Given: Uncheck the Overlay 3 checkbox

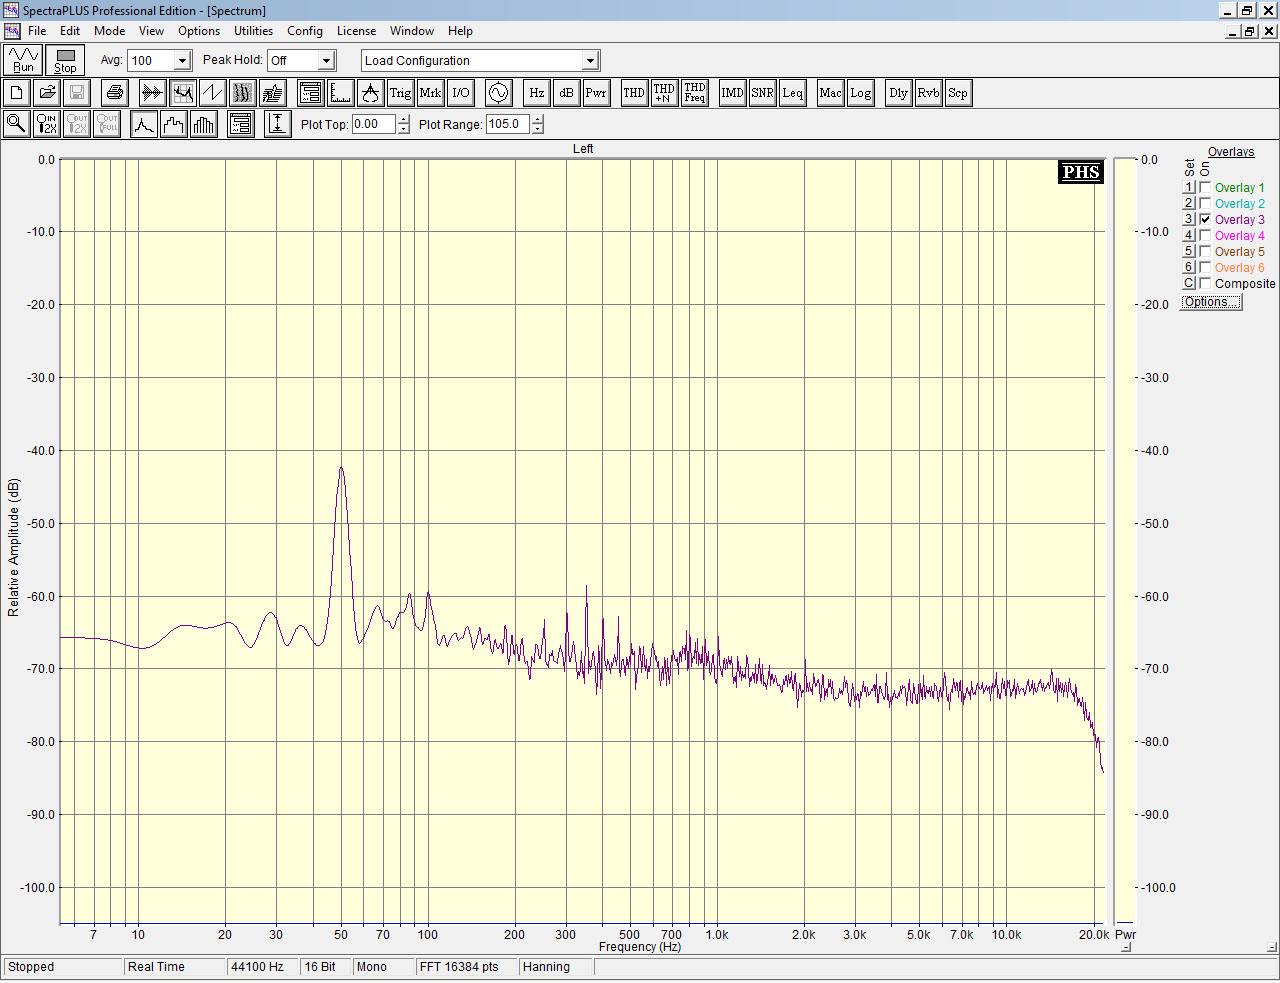Looking at the screenshot, I should pos(1205,219).
